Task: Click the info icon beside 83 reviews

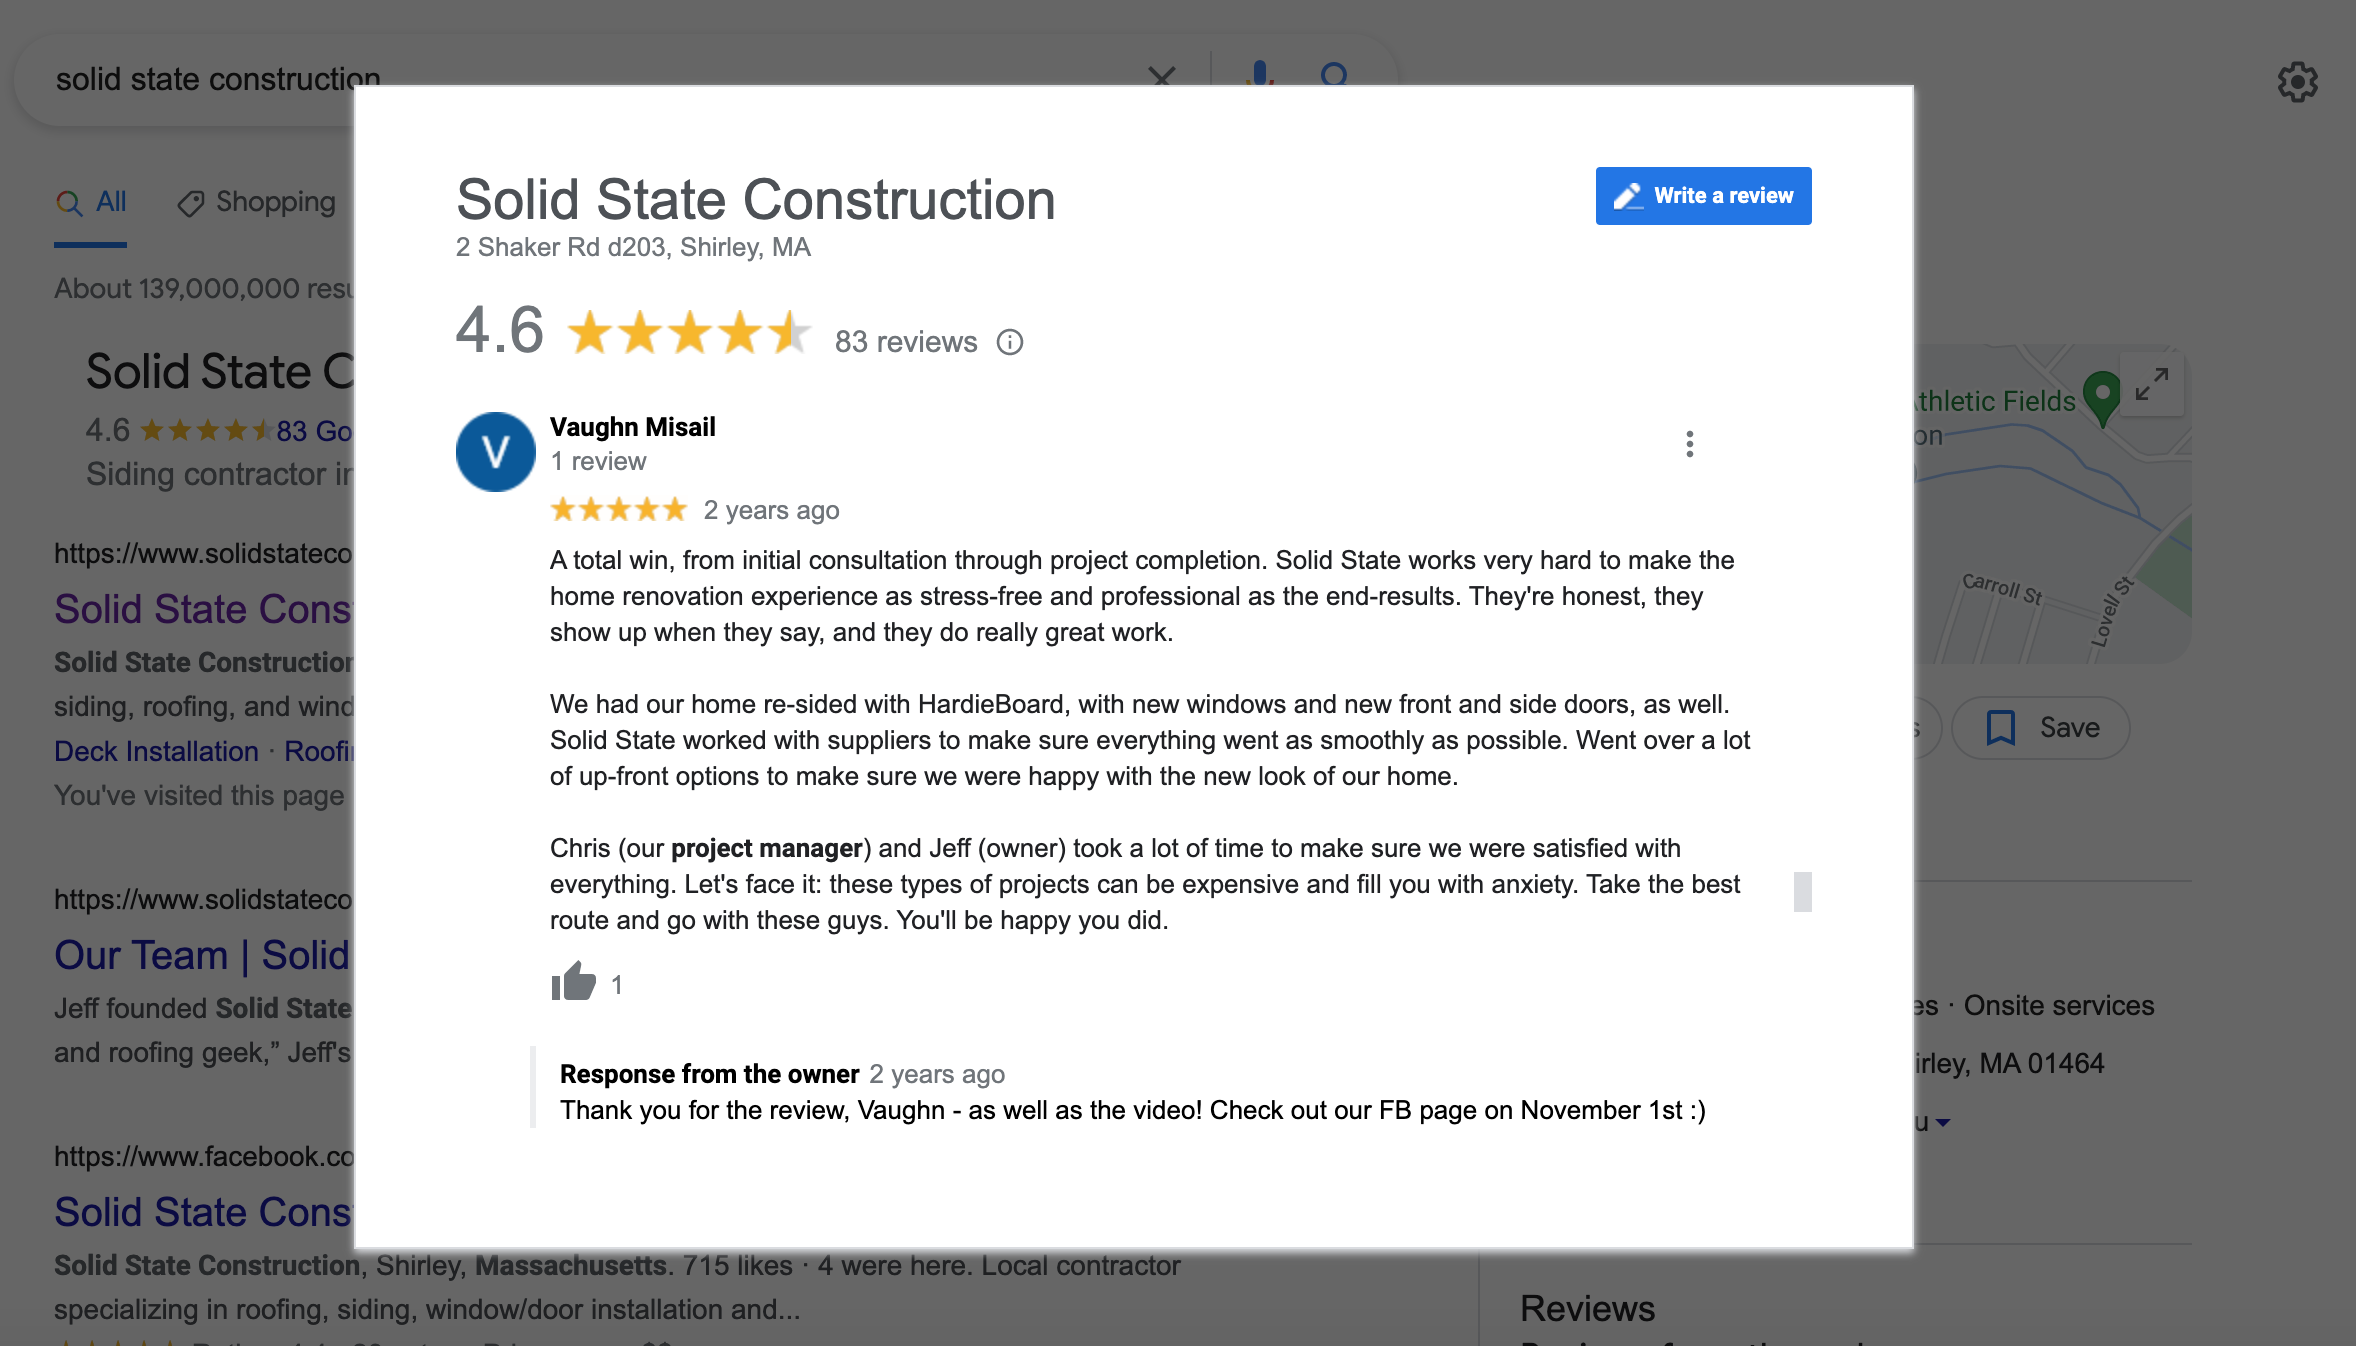Action: tap(1010, 343)
